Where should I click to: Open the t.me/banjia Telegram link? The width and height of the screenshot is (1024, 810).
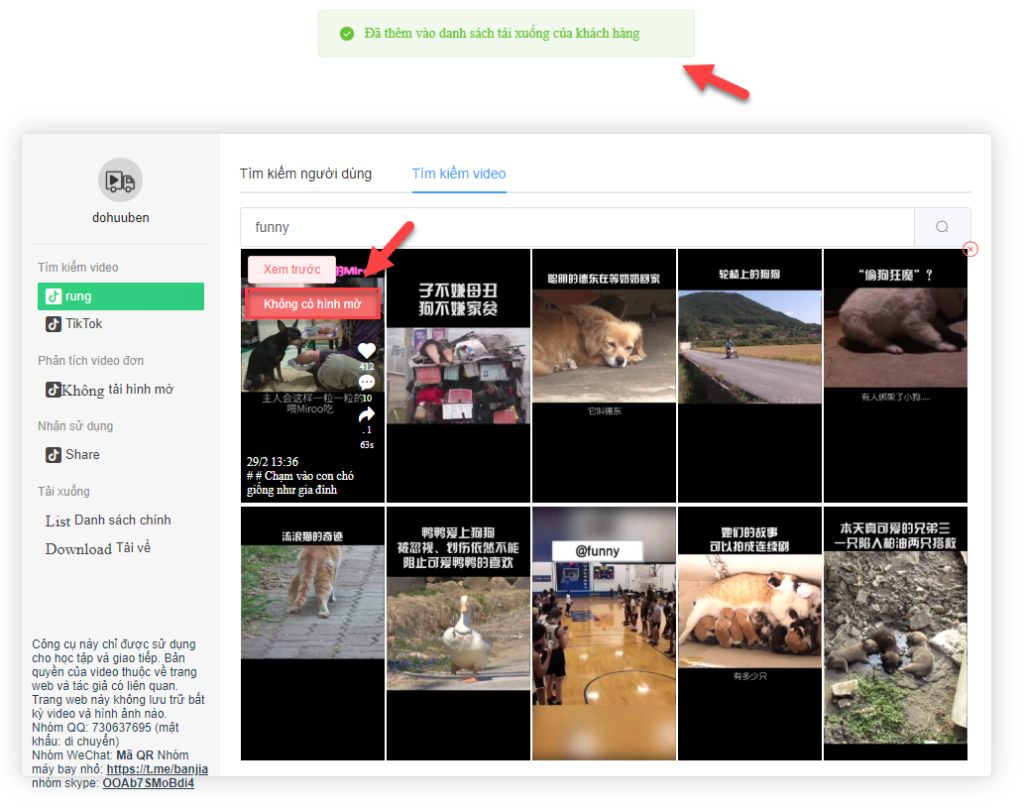pyautogui.click(x=157, y=769)
